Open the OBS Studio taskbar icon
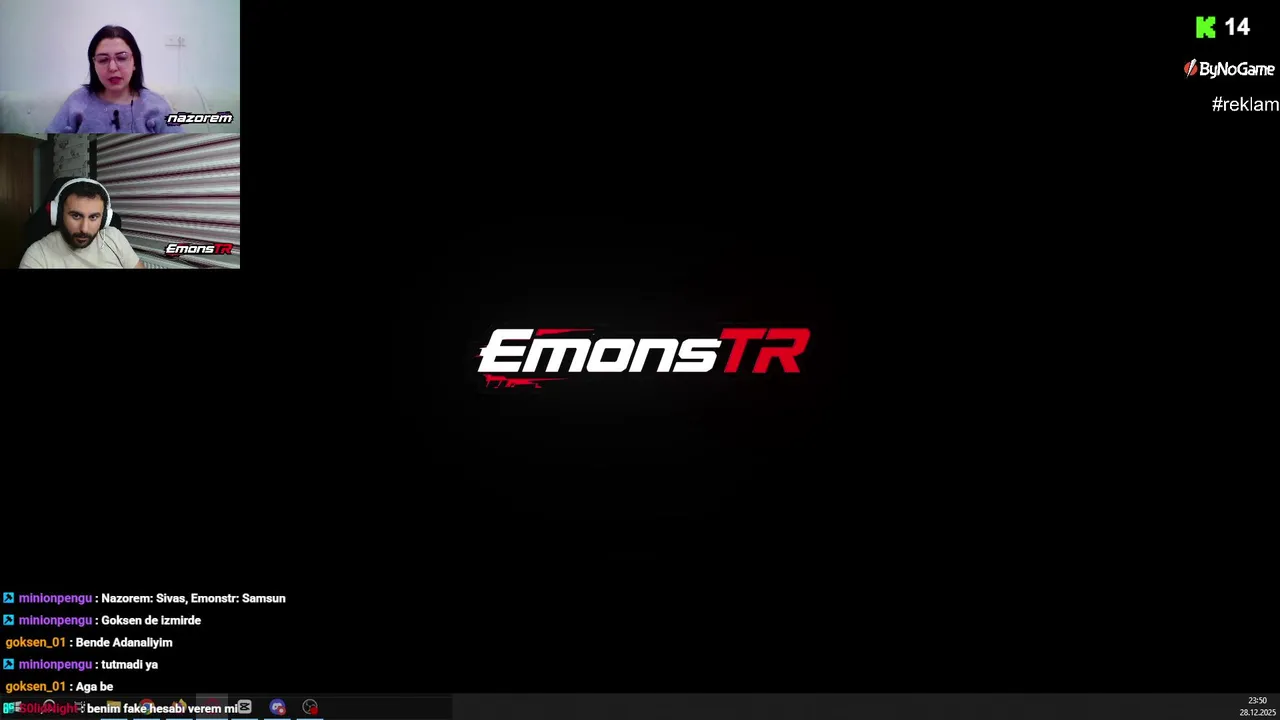The height and width of the screenshot is (720, 1280). coord(311,707)
